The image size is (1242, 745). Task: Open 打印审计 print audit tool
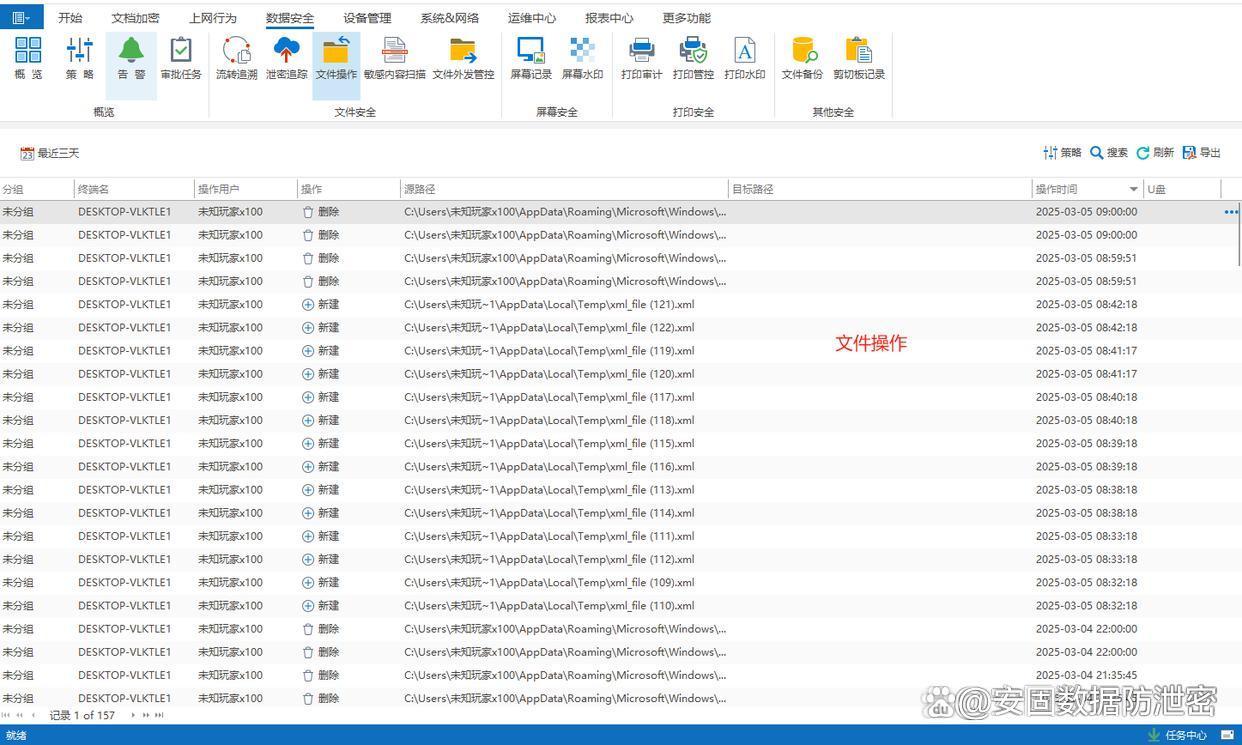point(641,58)
